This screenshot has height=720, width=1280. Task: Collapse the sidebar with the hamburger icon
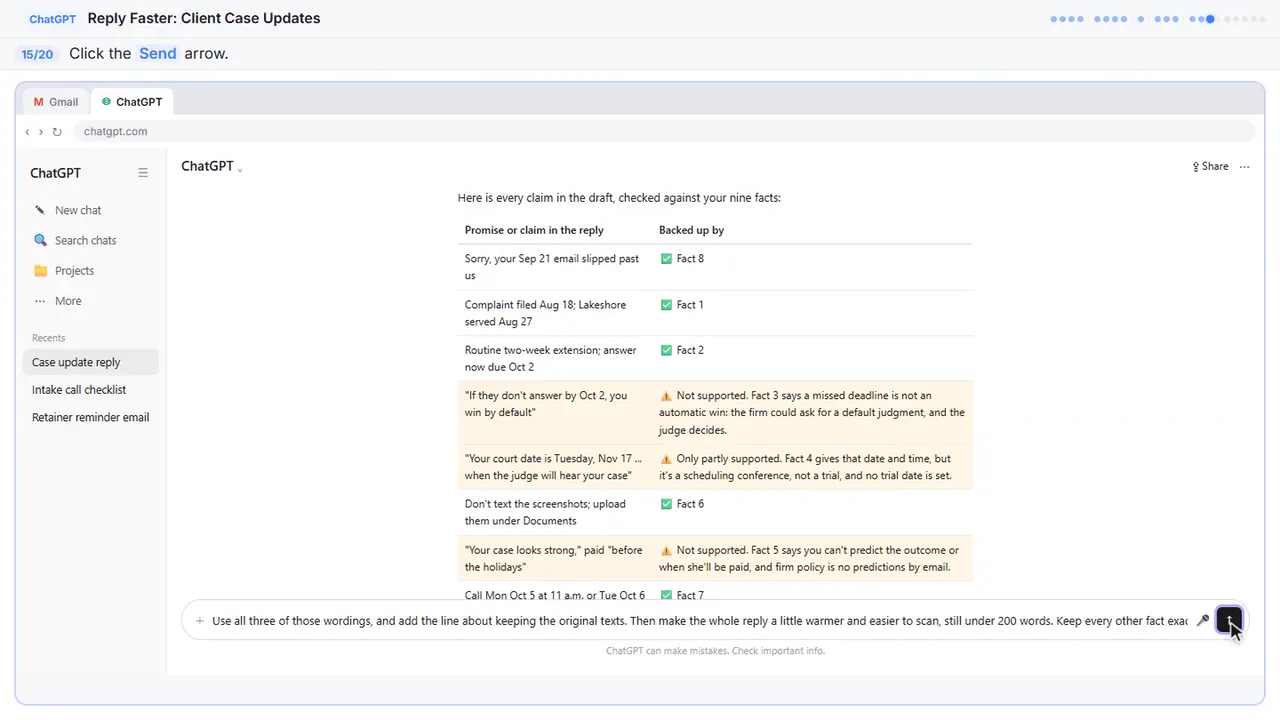[143, 173]
